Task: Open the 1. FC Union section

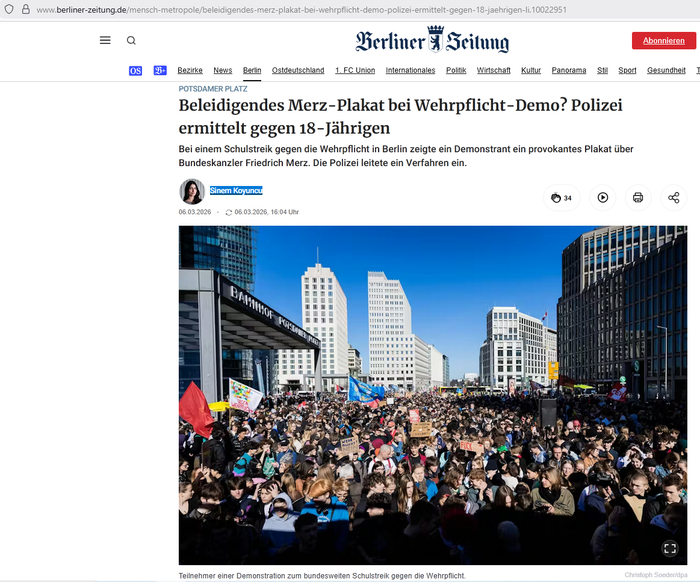Action: (x=355, y=71)
